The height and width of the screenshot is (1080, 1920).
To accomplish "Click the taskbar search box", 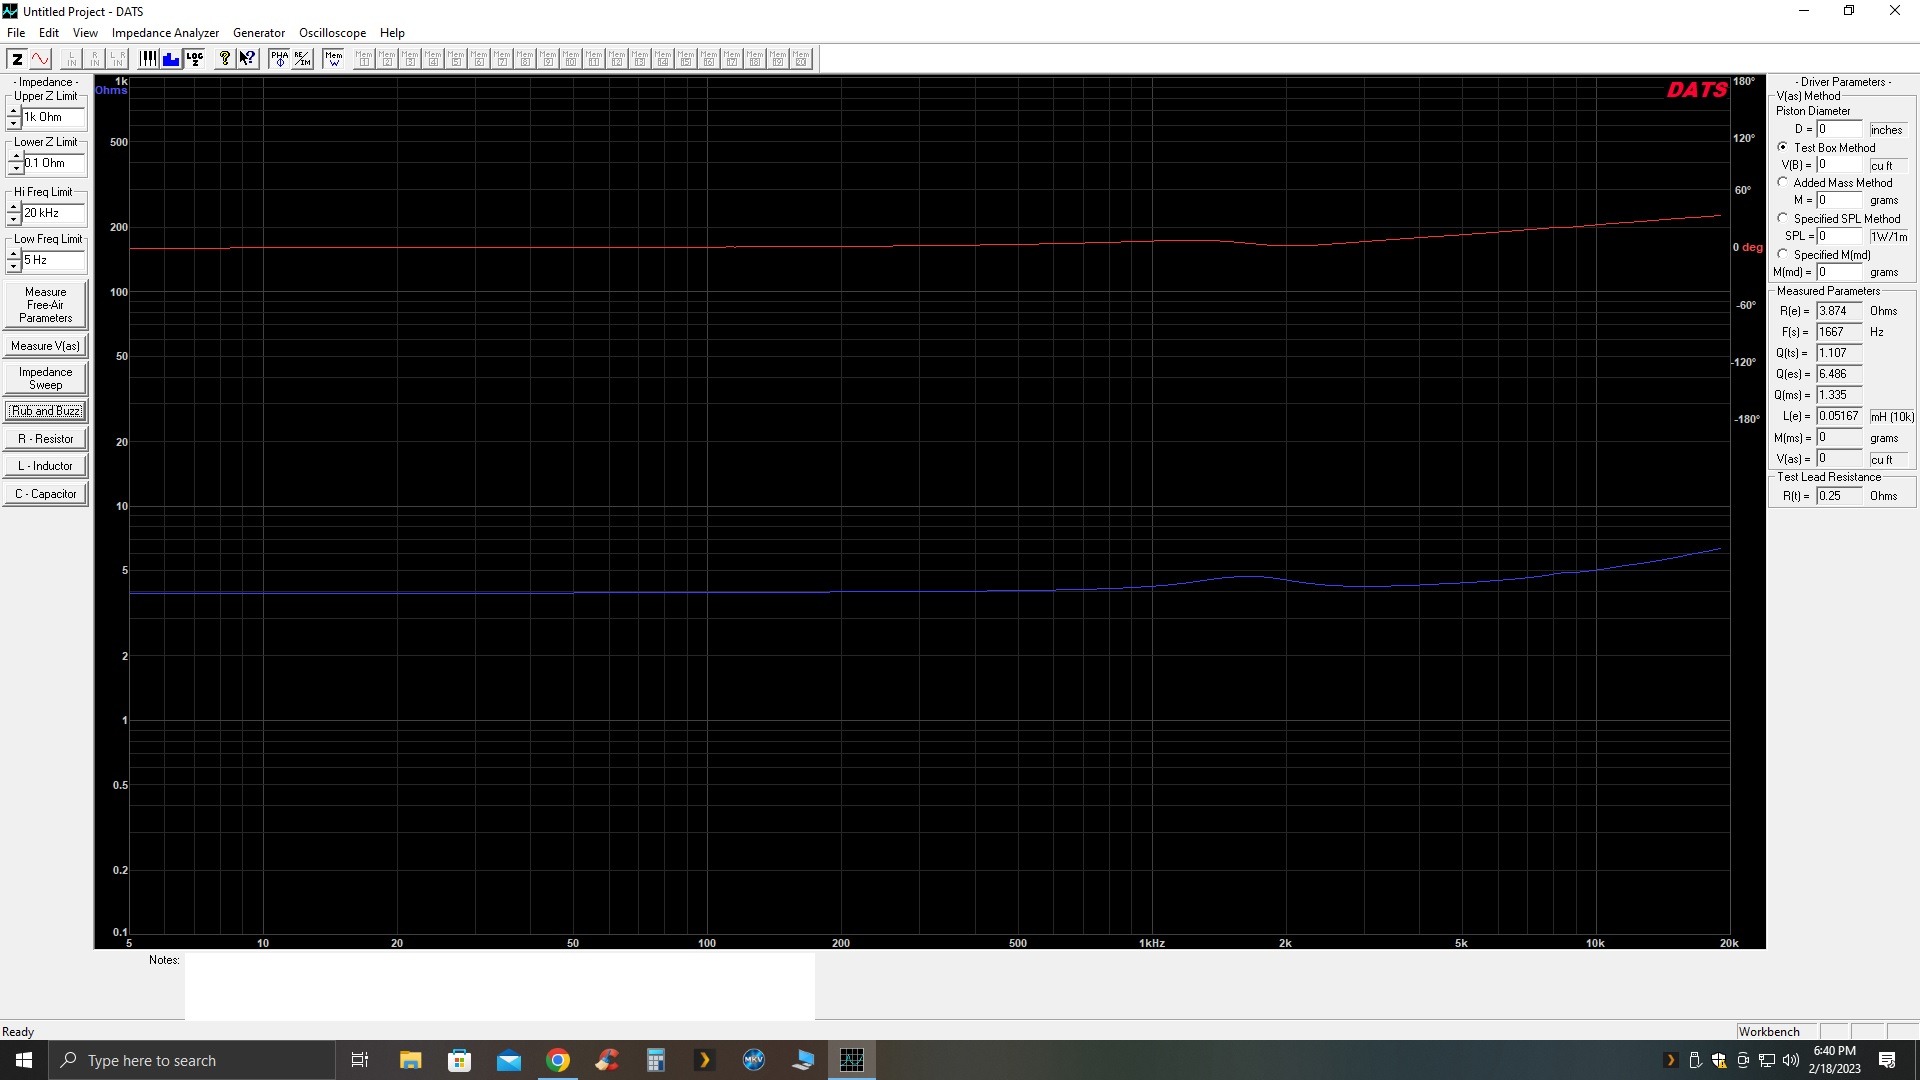I will pos(191,1060).
